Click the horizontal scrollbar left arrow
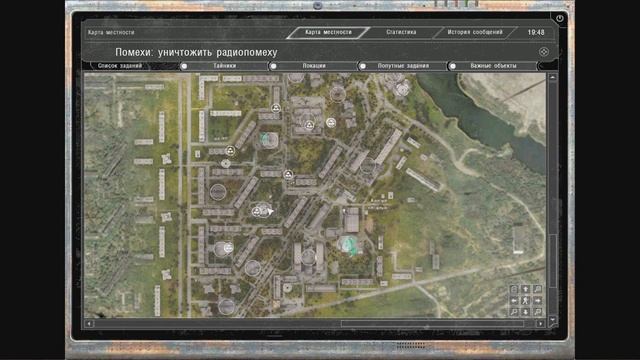This screenshot has height=360, width=640. (x=89, y=324)
